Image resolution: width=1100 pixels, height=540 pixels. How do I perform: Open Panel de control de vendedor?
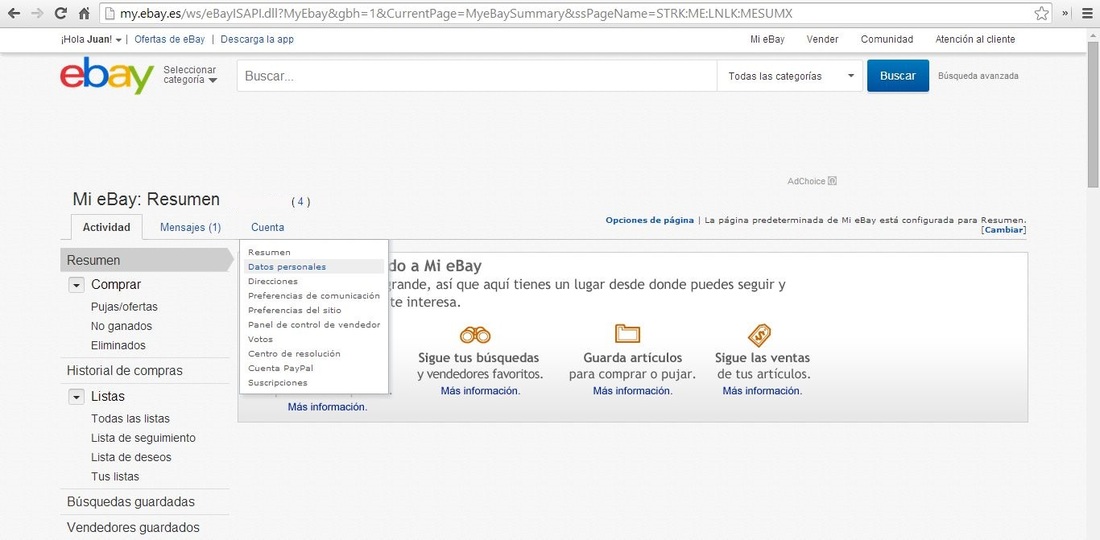click(x=314, y=325)
